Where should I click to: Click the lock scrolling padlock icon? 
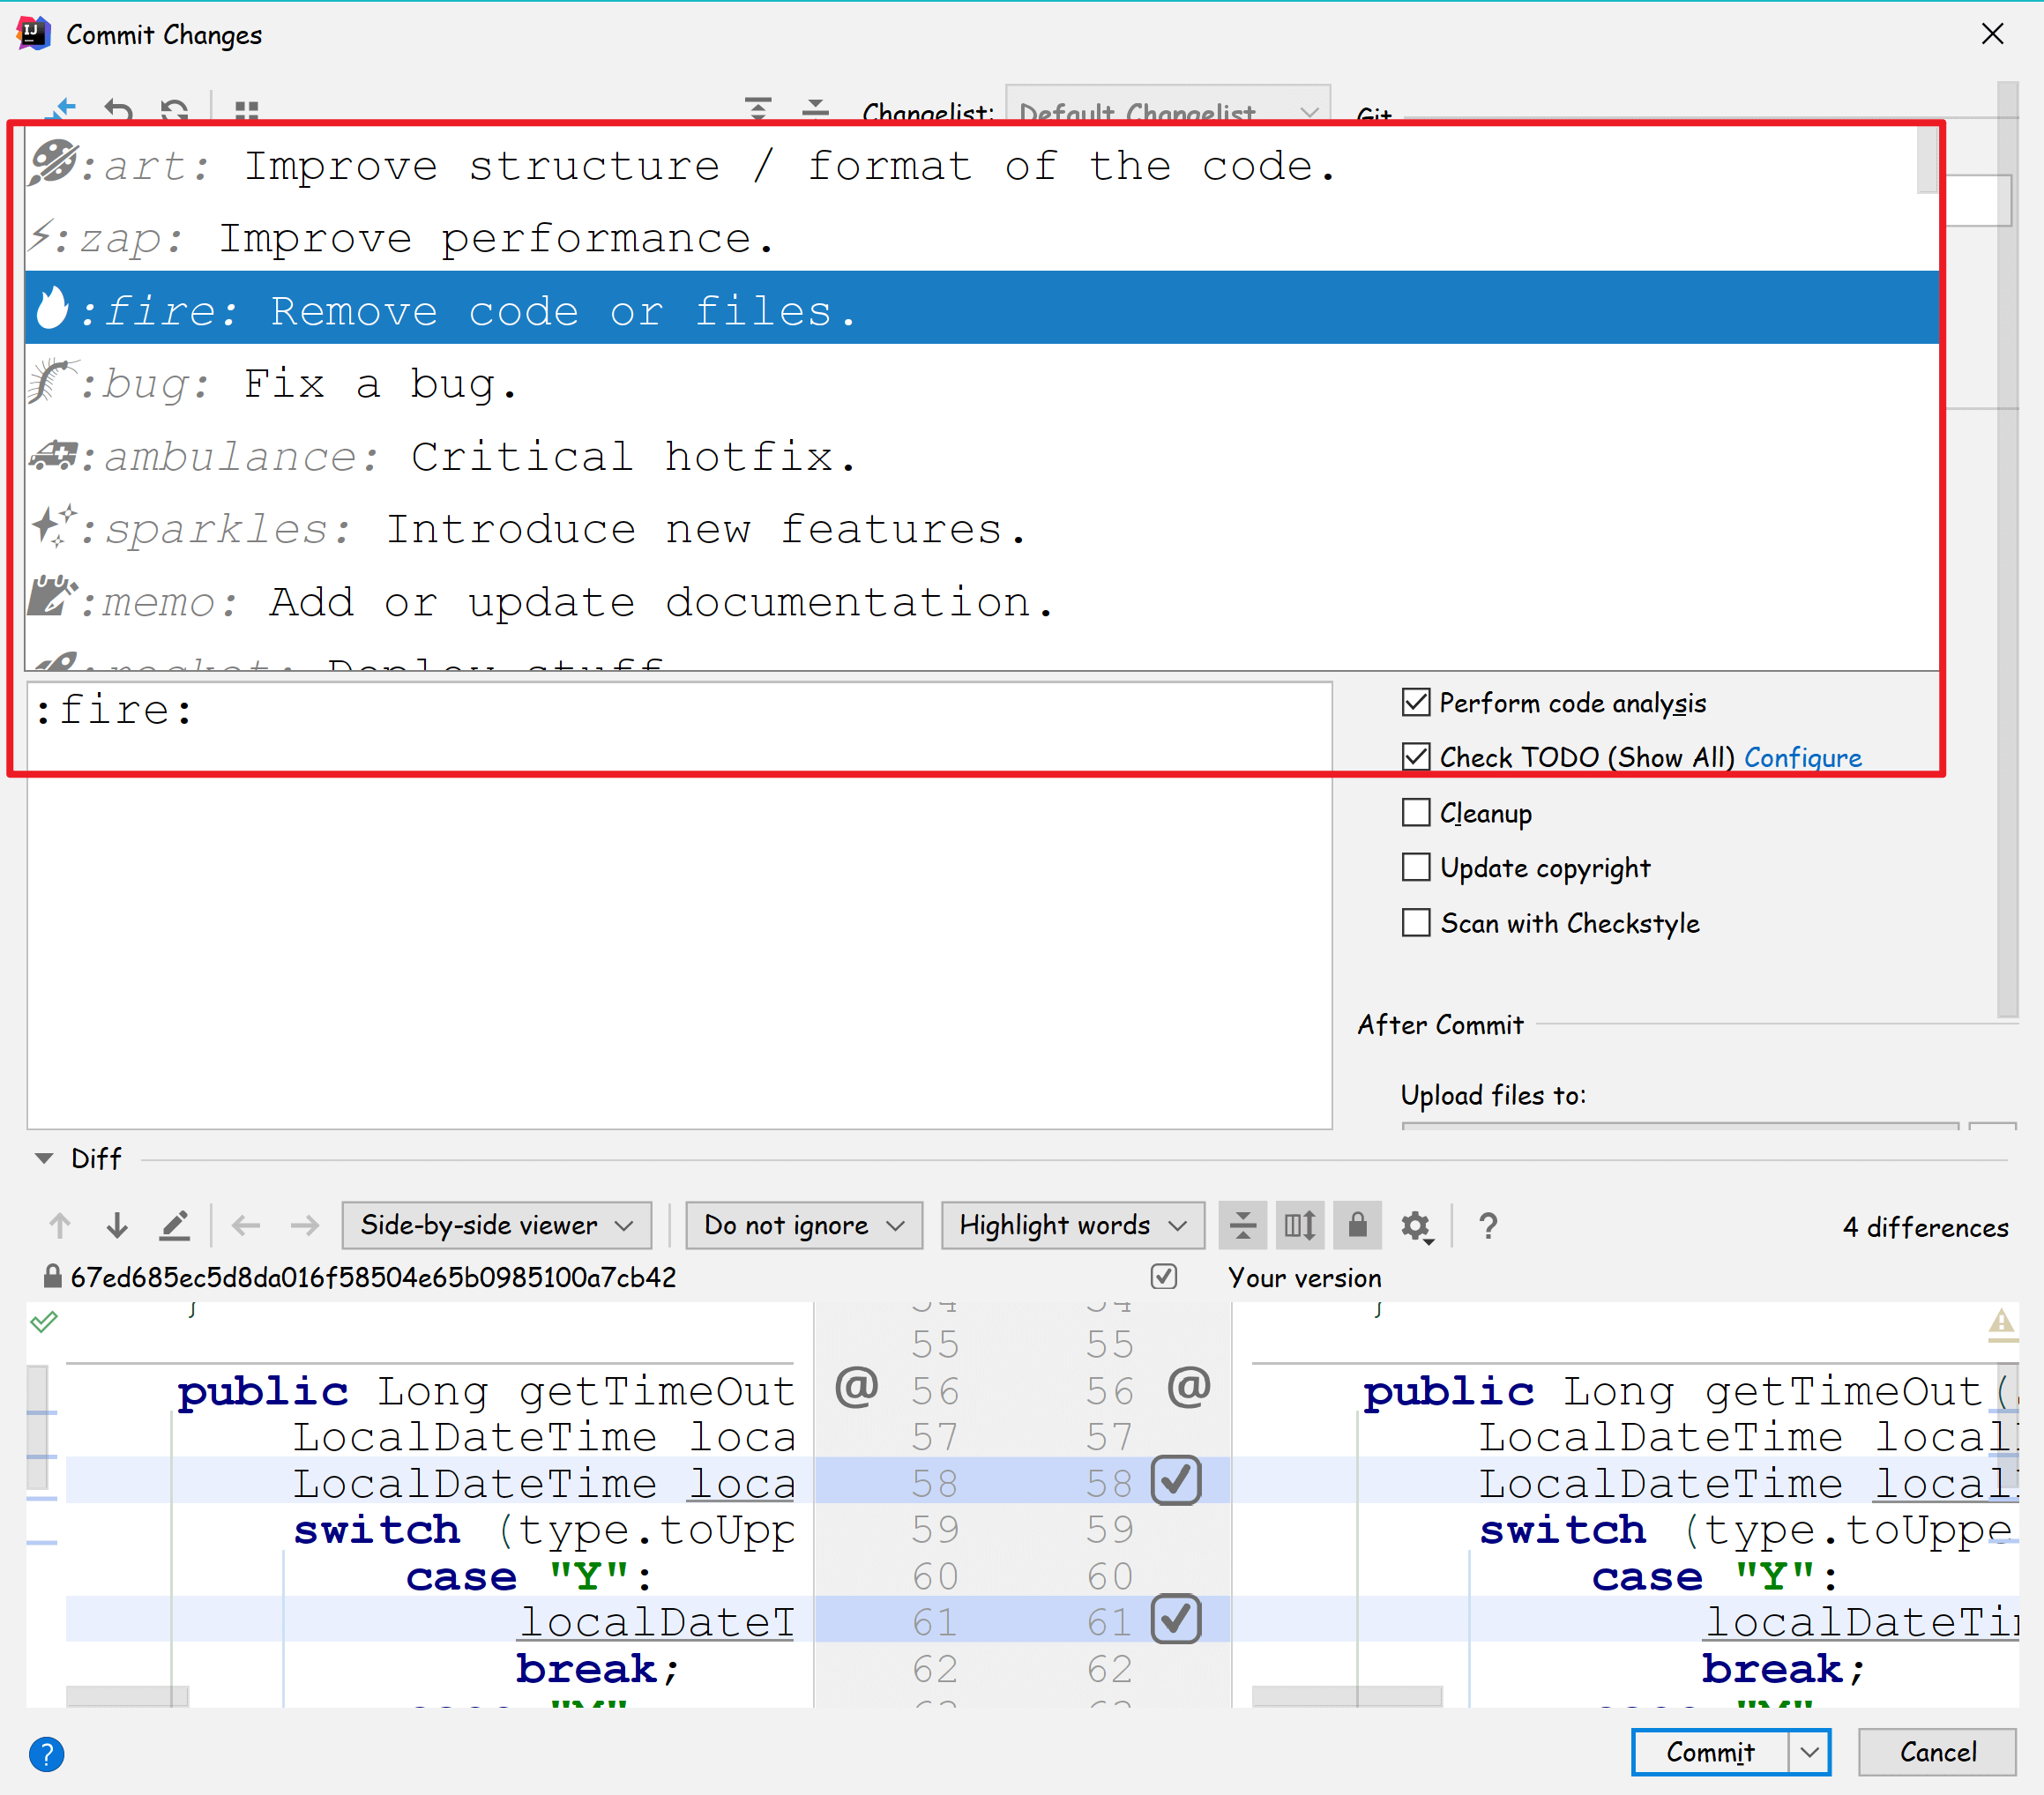click(1357, 1225)
